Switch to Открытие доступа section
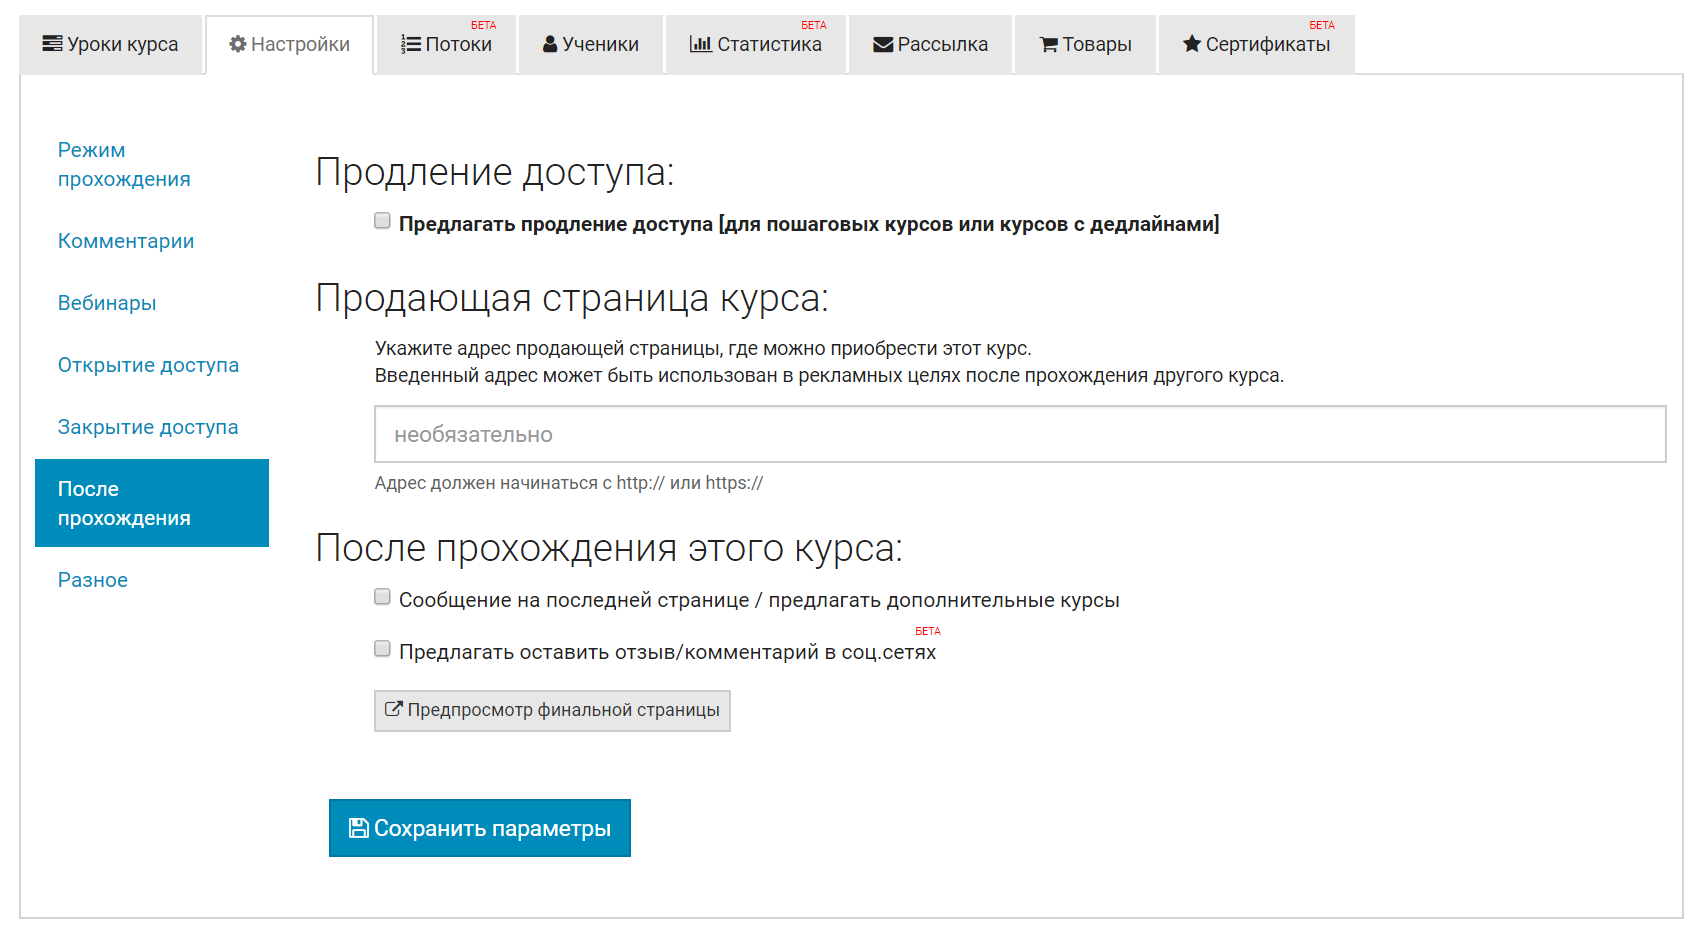This screenshot has width=1700, height=926. pyautogui.click(x=148, y=365)
